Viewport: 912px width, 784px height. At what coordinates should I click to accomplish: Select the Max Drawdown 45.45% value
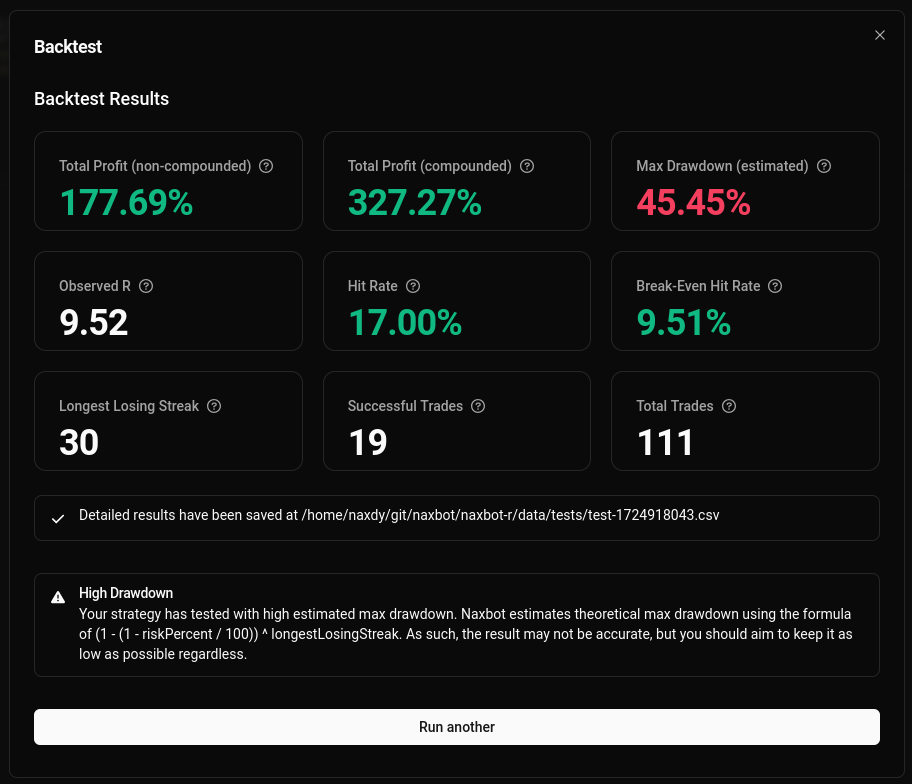click(693, 203)
